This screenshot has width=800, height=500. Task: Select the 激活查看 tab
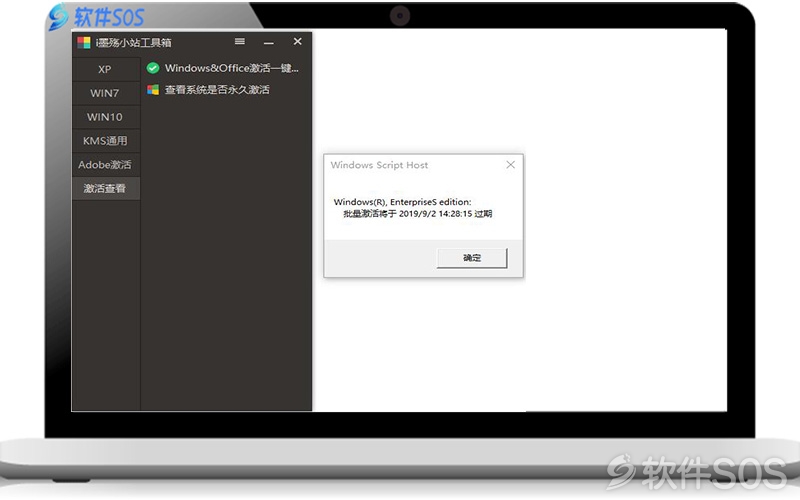click(106, 188)
